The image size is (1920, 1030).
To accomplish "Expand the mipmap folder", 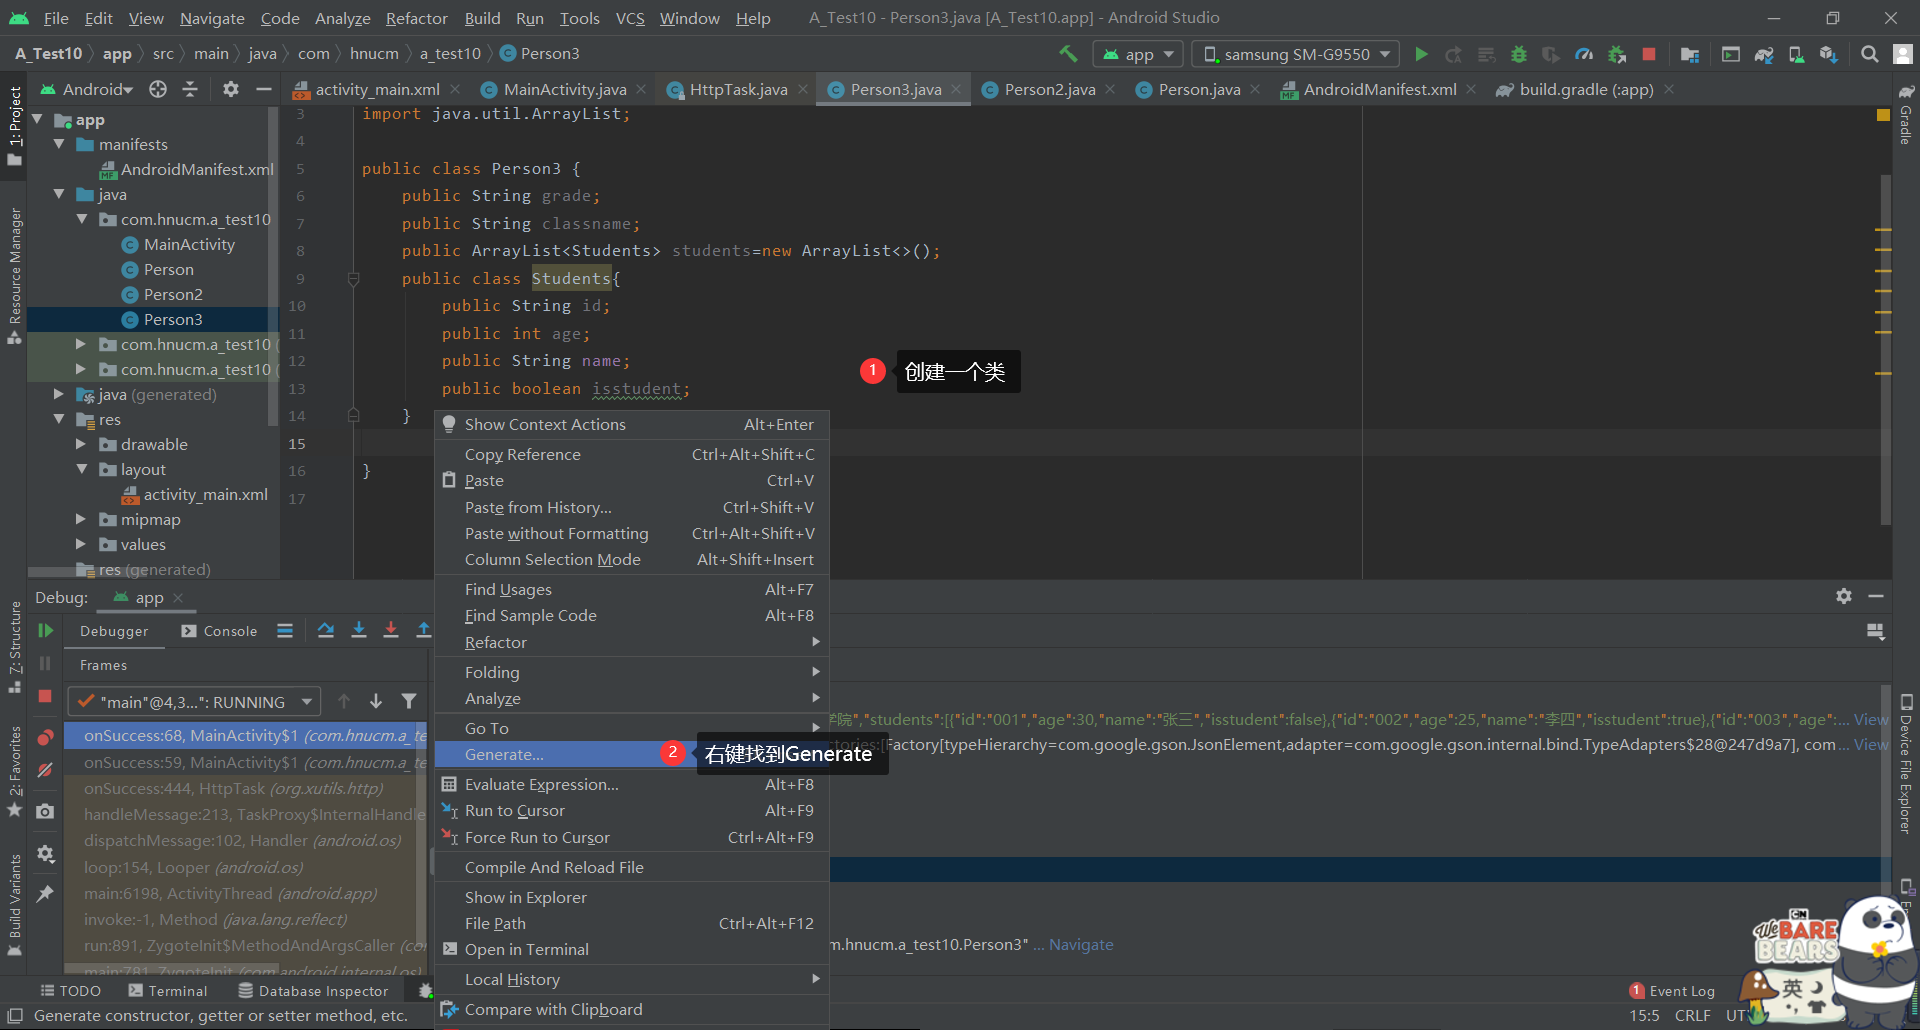I will (81, 519).
